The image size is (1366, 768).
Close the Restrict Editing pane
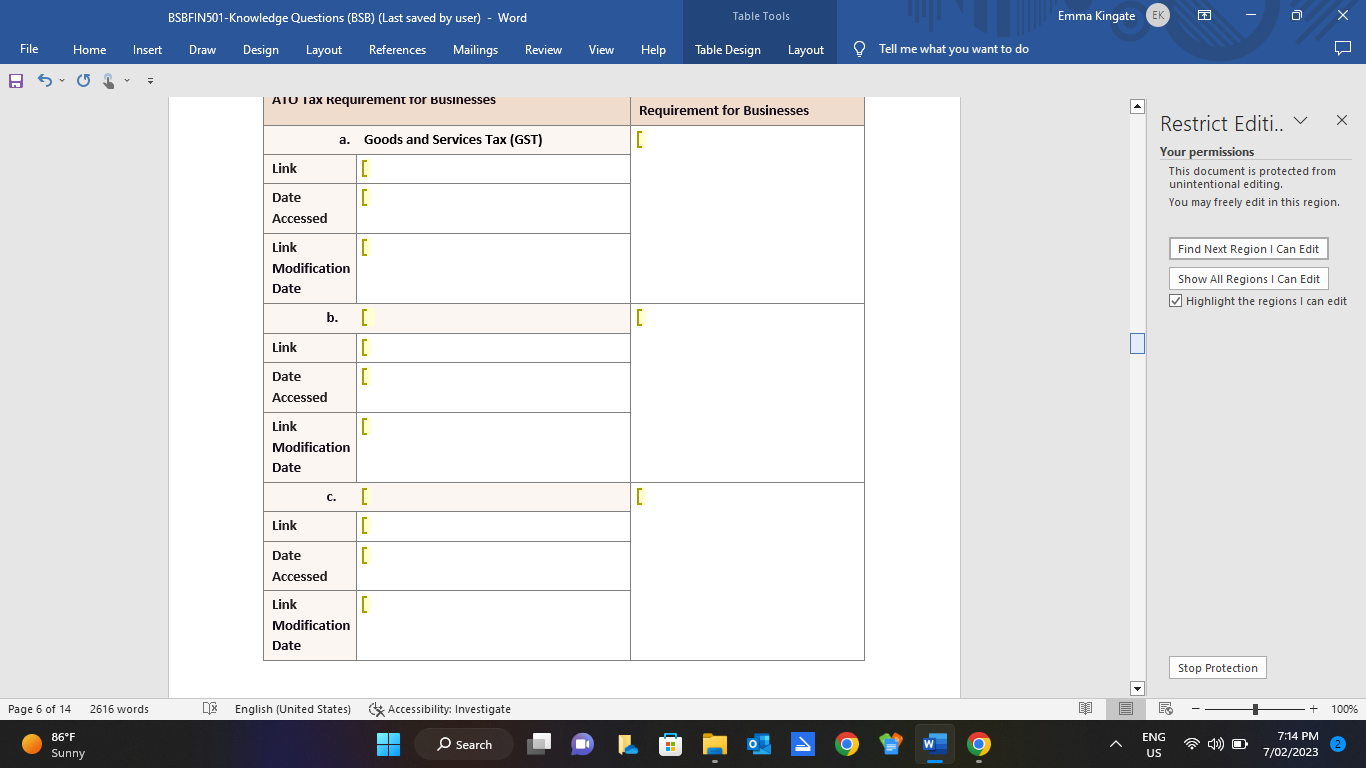point(1341,121)
